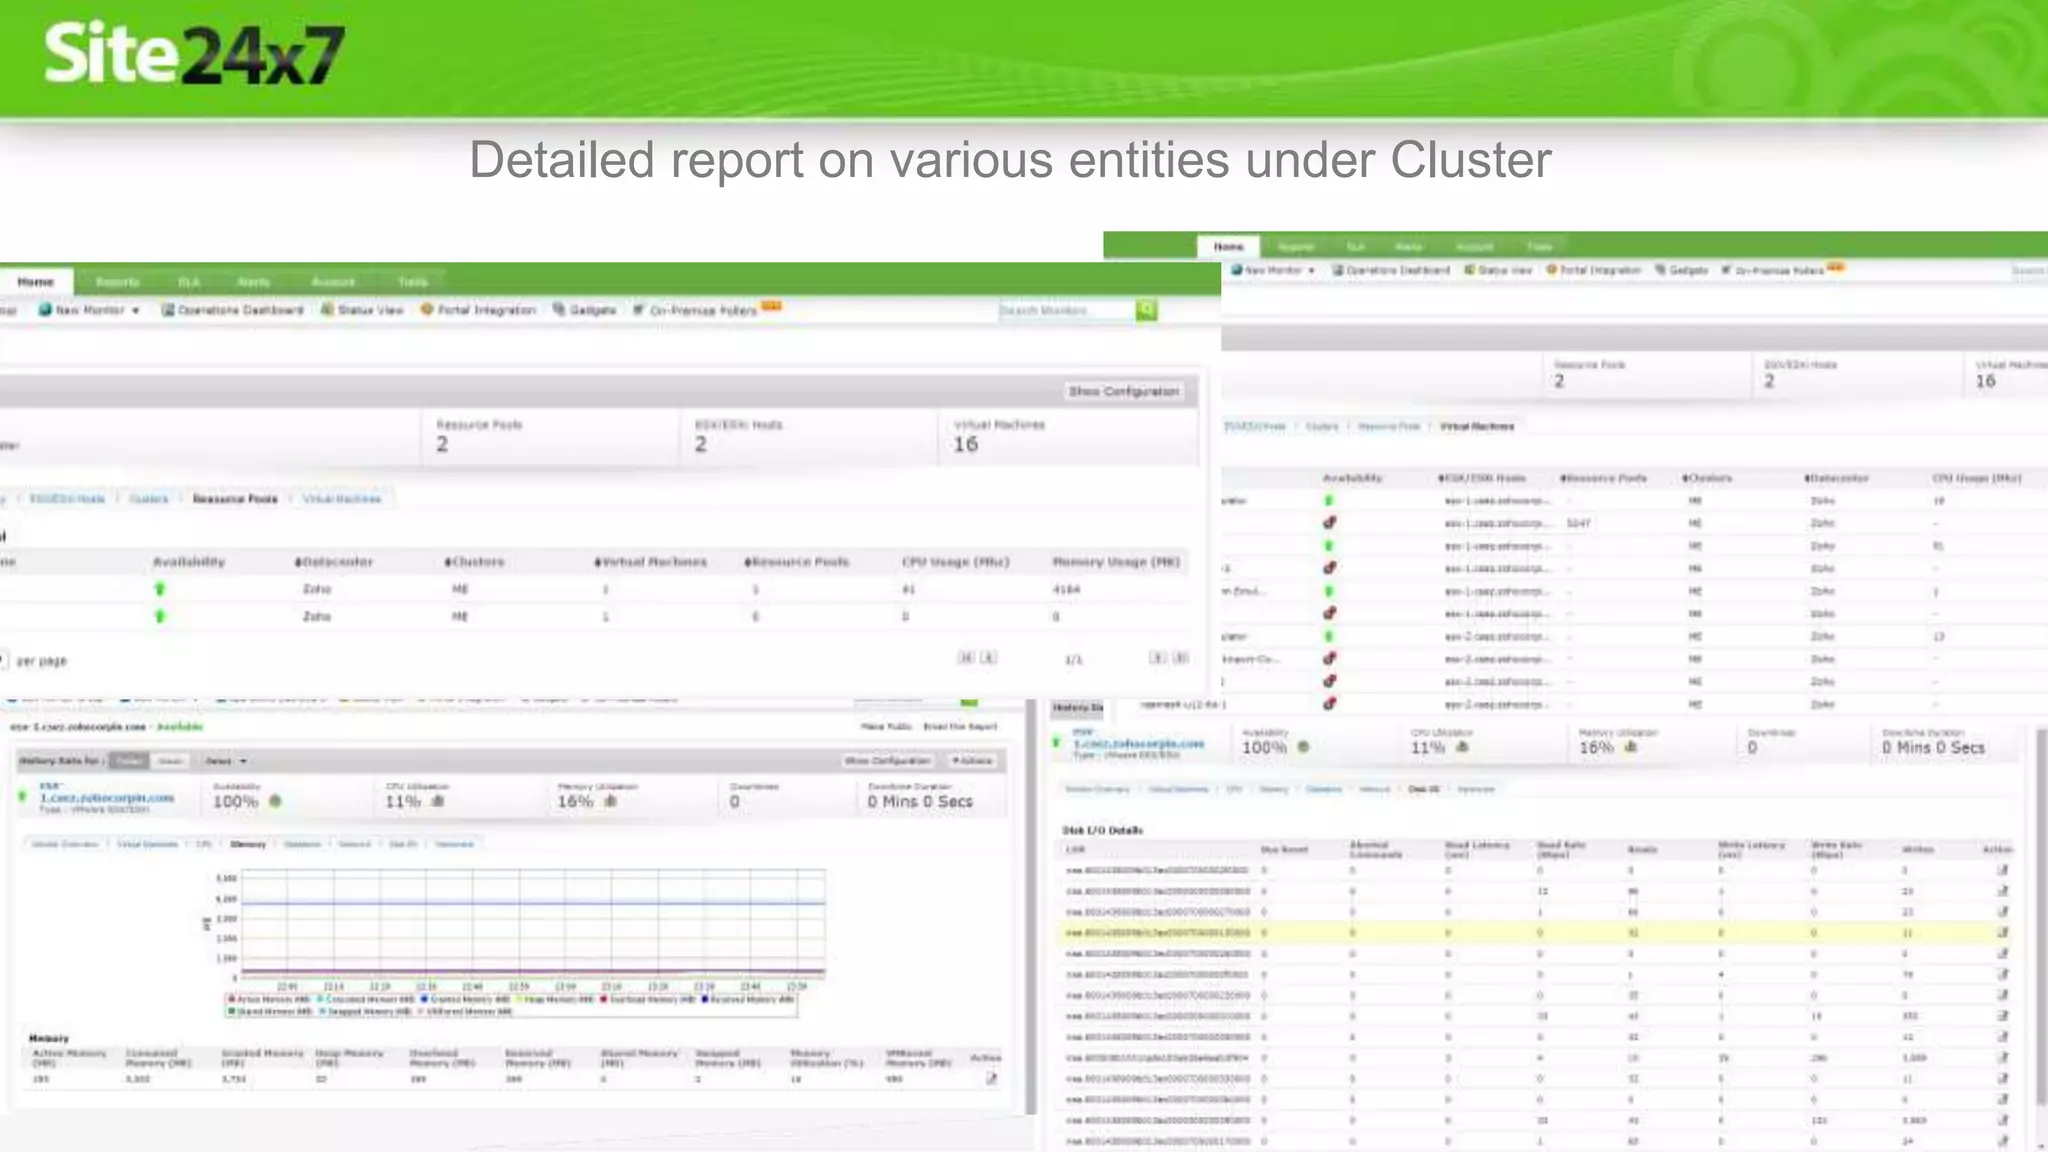This screenshot has width=2048, height=1152.
Task: Click Availability green indicator, bottom-left window
Action: 275,801
